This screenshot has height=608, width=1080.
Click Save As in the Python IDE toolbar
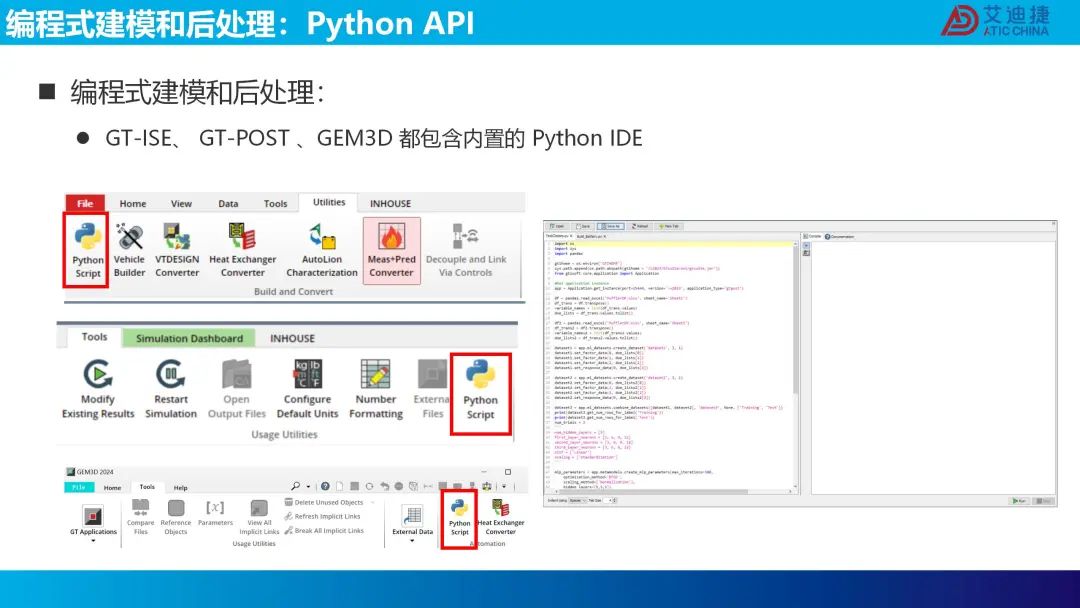click(x=611, y=226)
